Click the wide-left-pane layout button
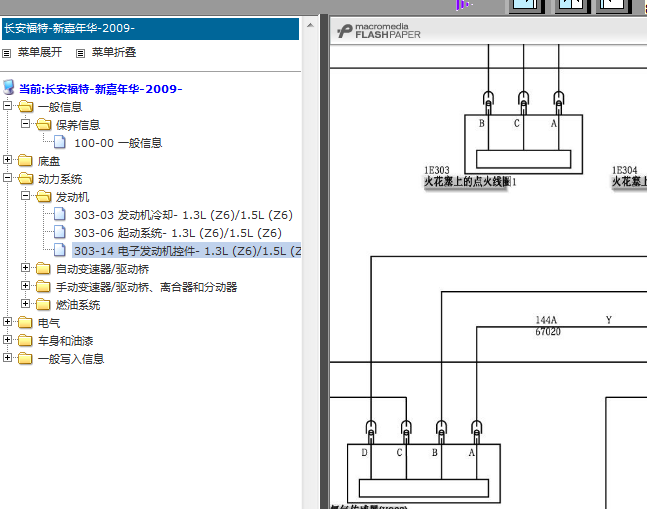Screen dimensions: 647x509 [x=527, y=6]
